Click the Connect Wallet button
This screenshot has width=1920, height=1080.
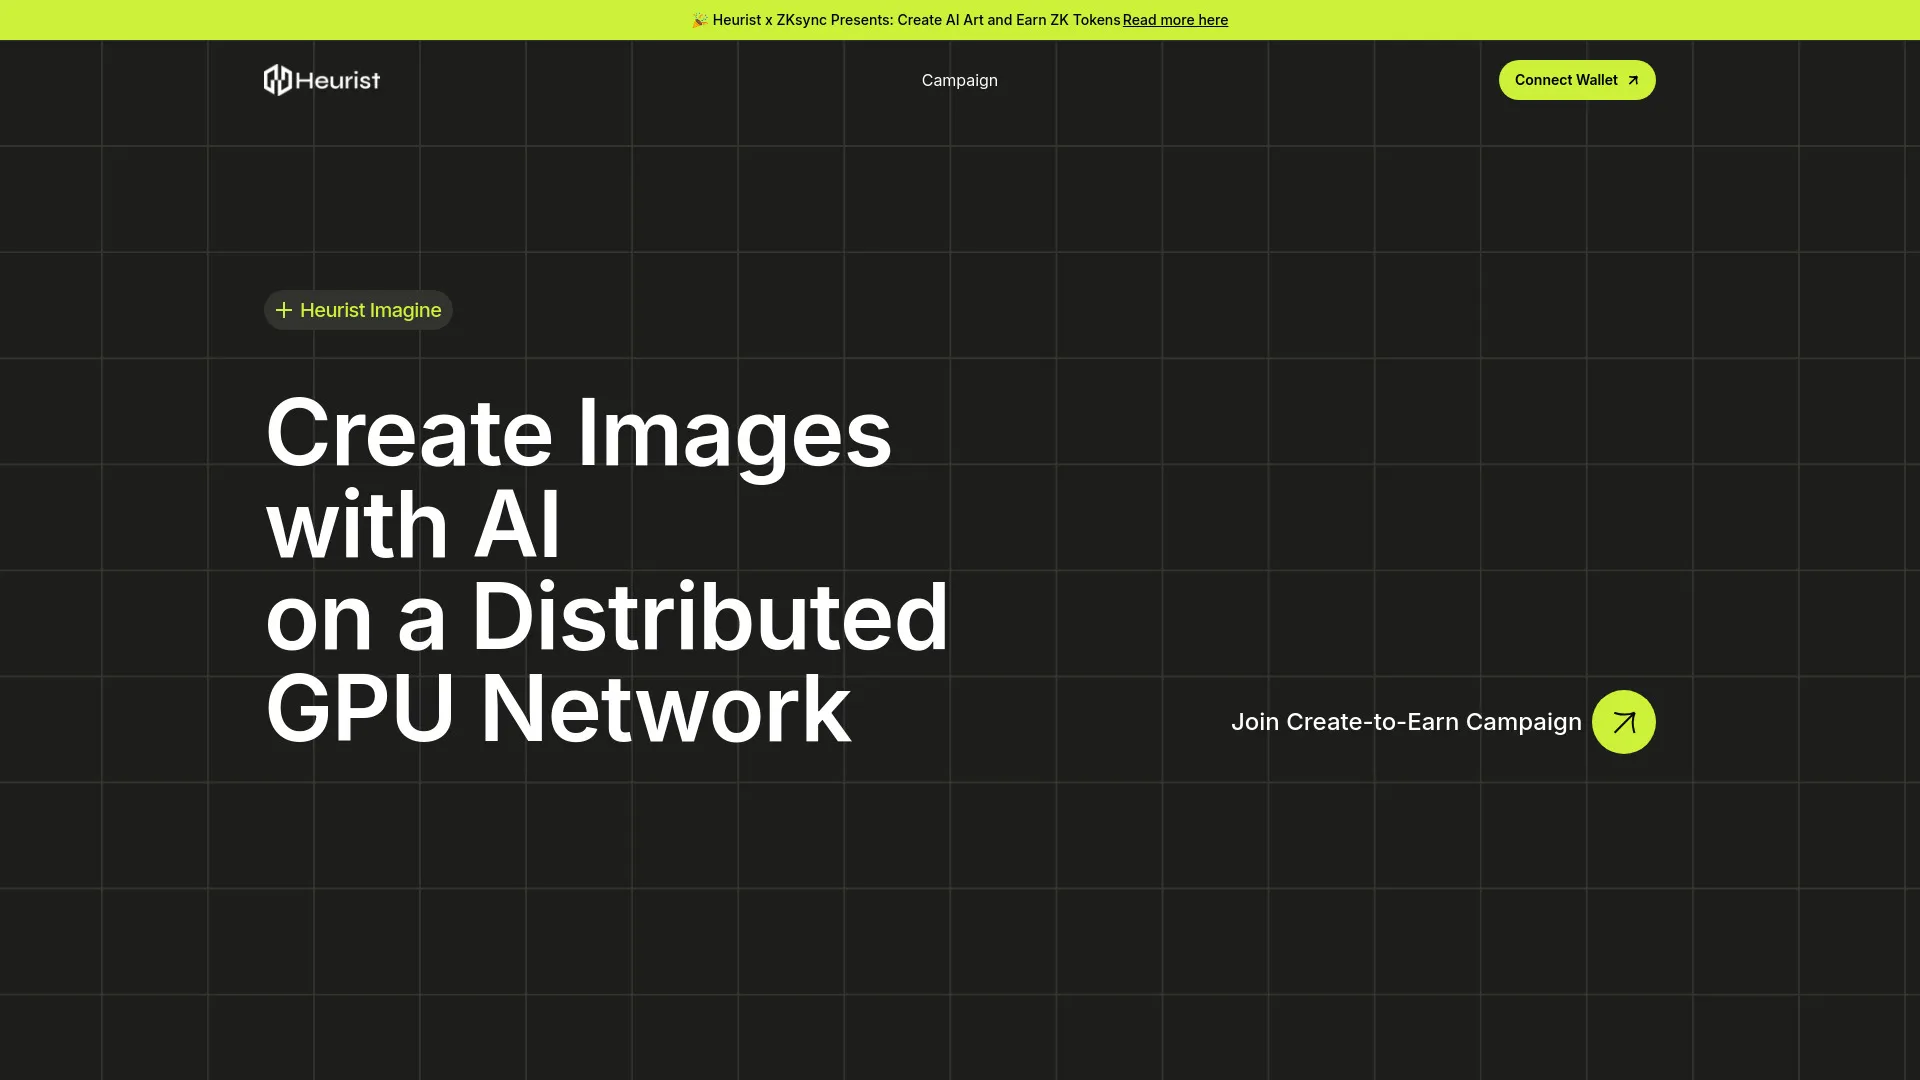1576,80
